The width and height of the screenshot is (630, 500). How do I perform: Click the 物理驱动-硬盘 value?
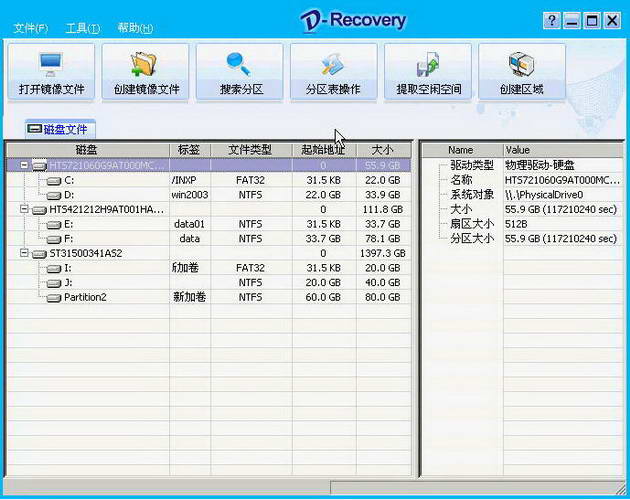point(540,165)
